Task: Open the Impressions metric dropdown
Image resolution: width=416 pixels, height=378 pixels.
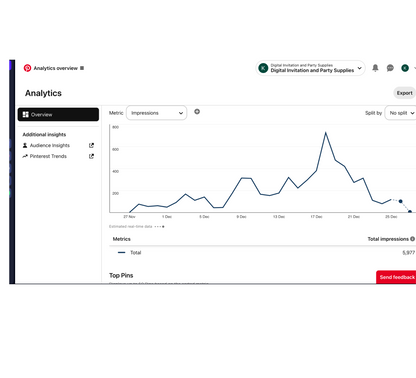Action: (157, 113)
